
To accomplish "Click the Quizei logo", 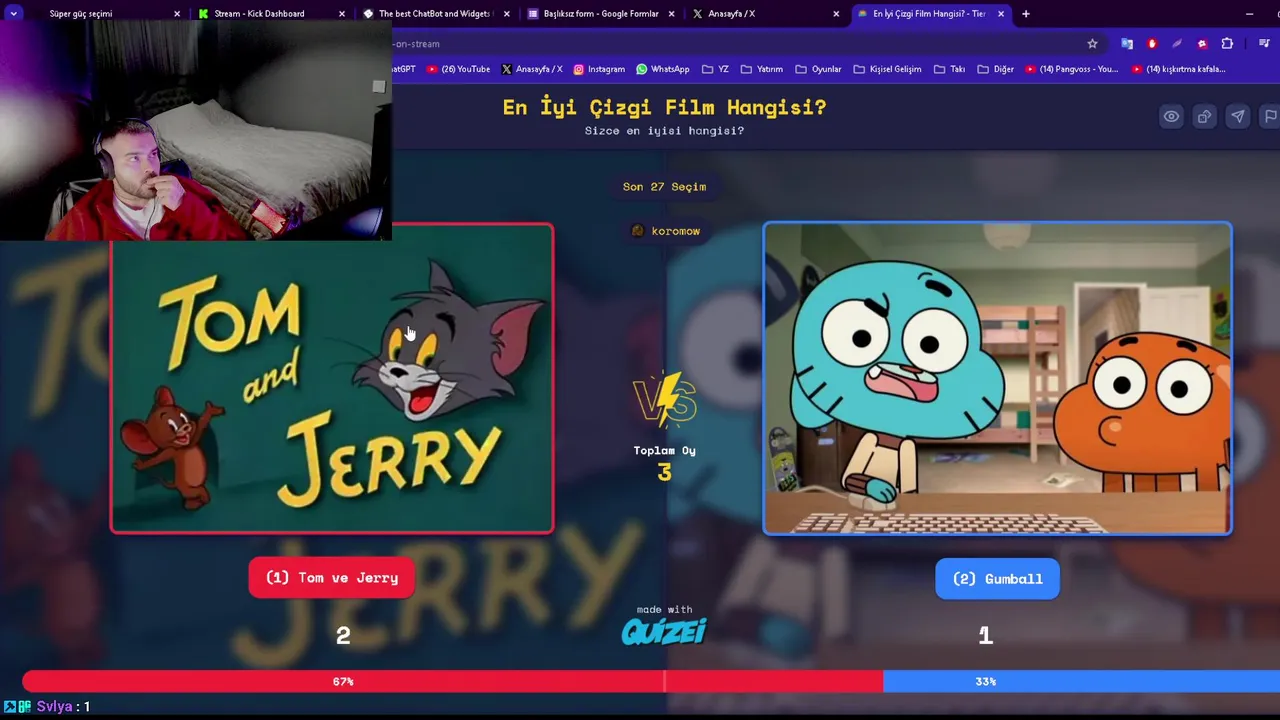I will tap(664, 631).
